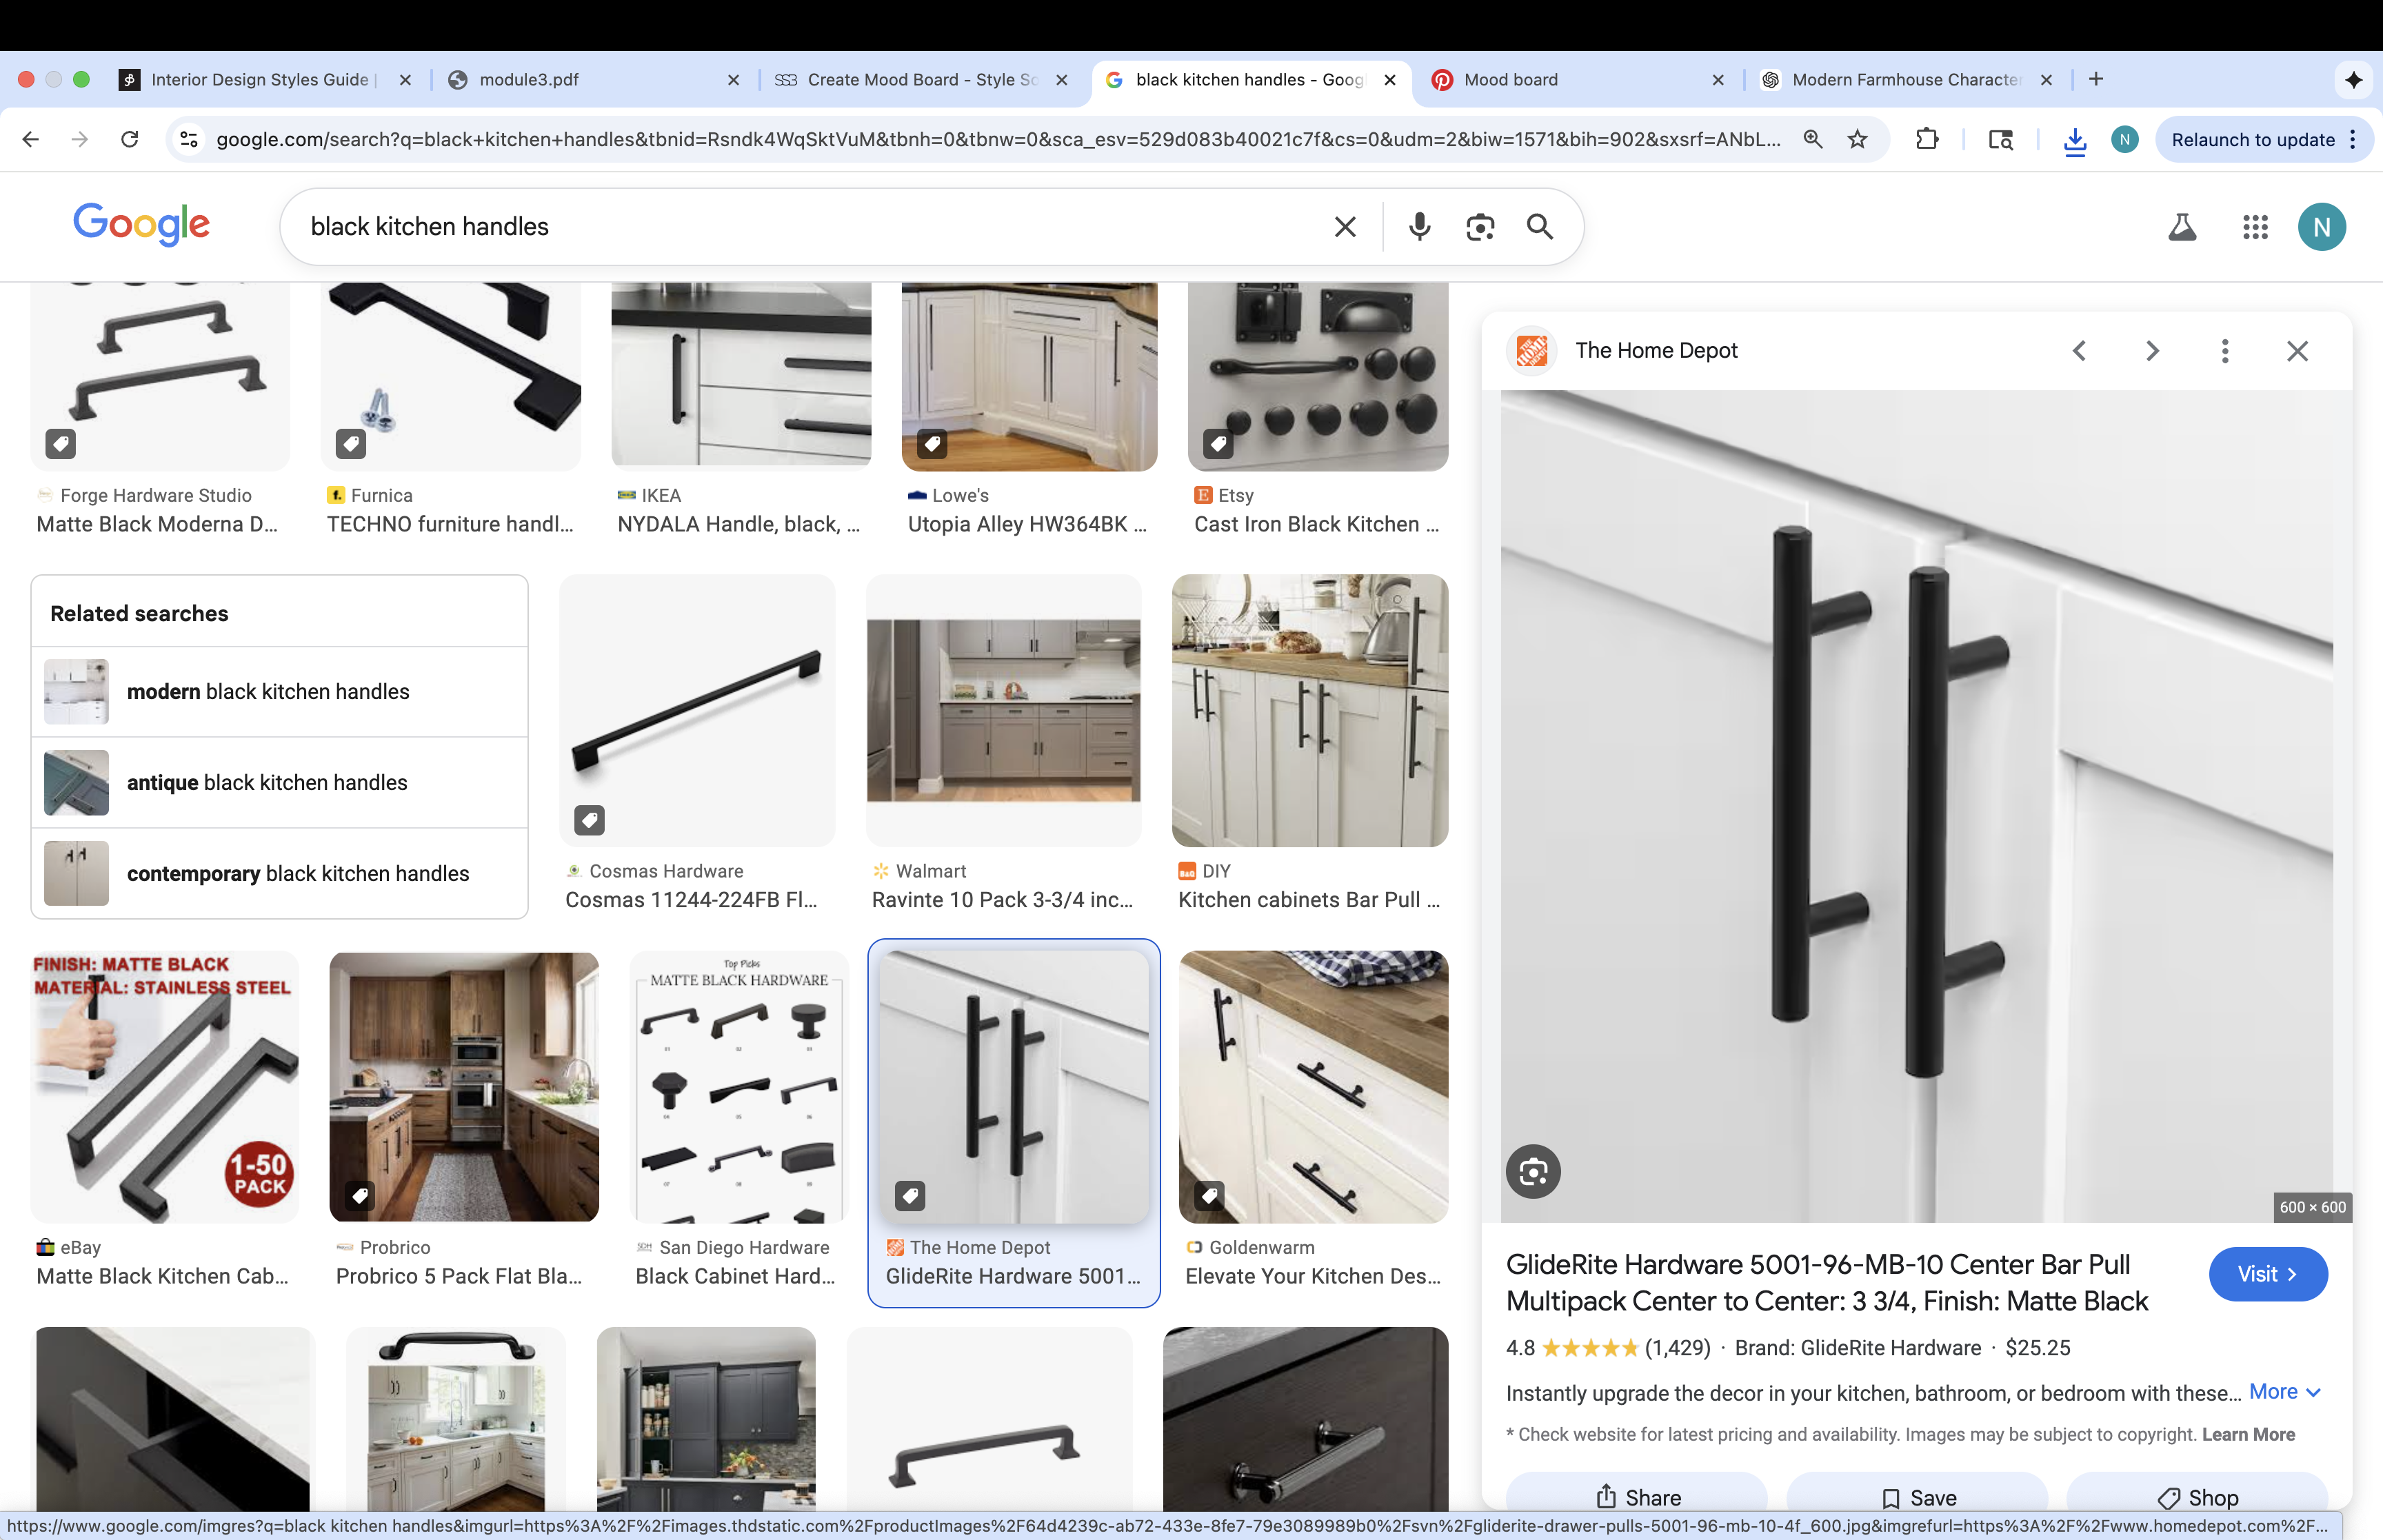Click the blue Visit button
Viewport: 2383px width, 1540px height.
[2267, 1274]
